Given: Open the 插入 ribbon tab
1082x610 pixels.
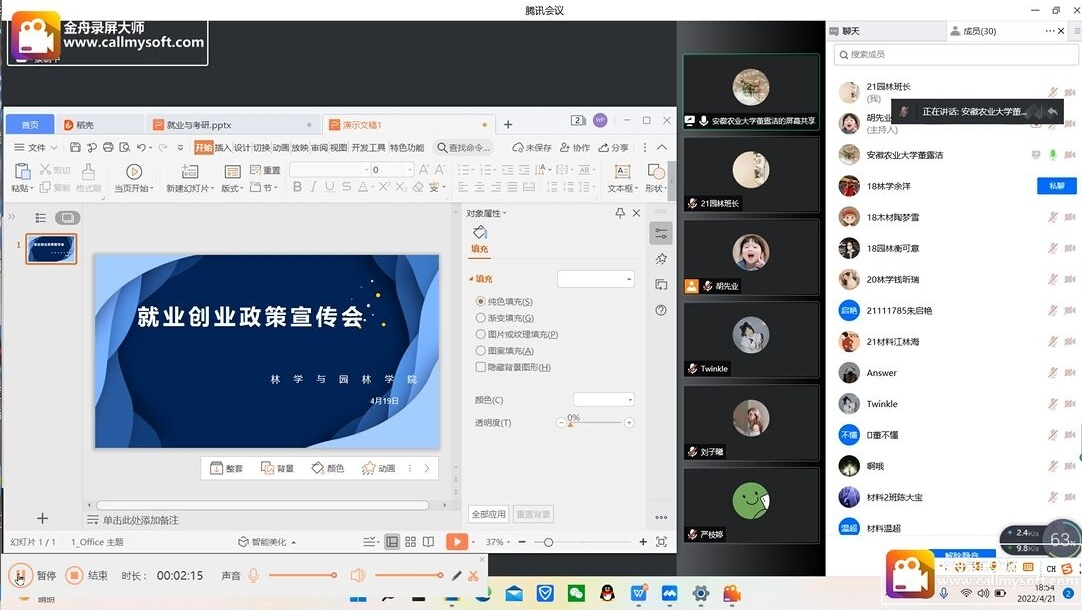Looking at the screenshot, I should coord(223,147).
